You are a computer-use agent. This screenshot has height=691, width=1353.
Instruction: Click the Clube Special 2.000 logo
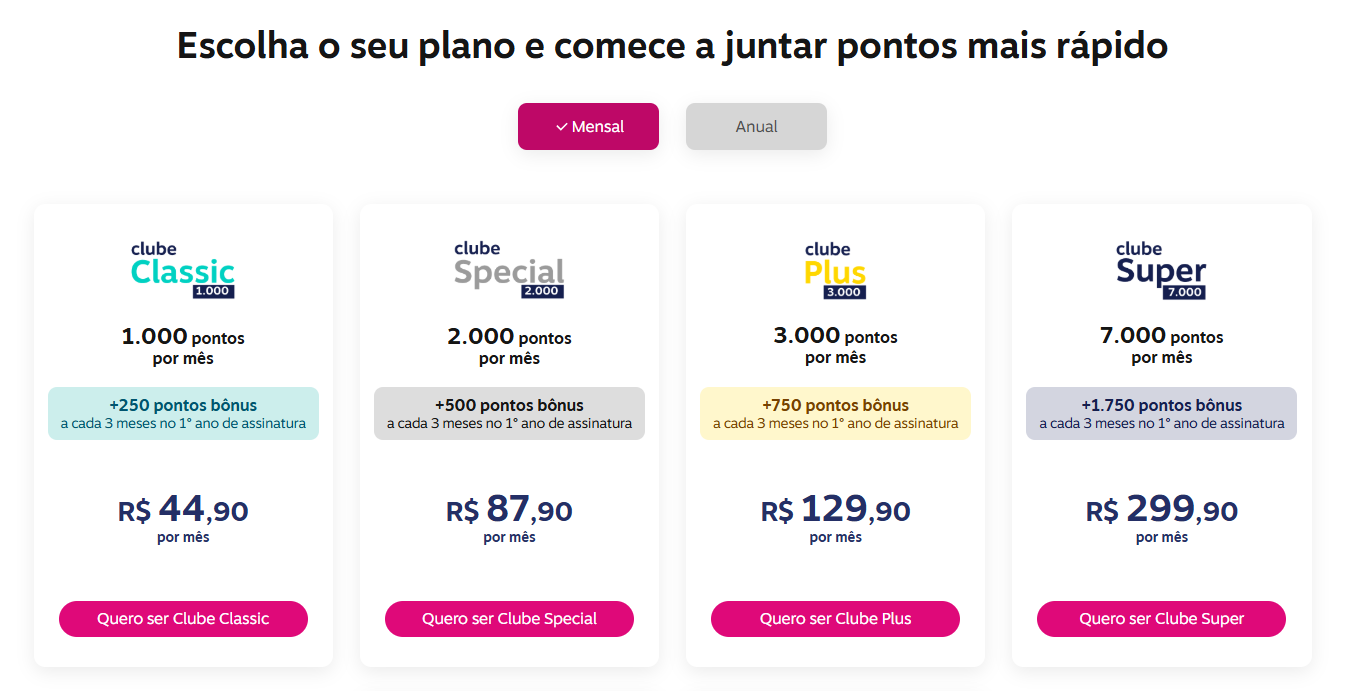(509, 268)
